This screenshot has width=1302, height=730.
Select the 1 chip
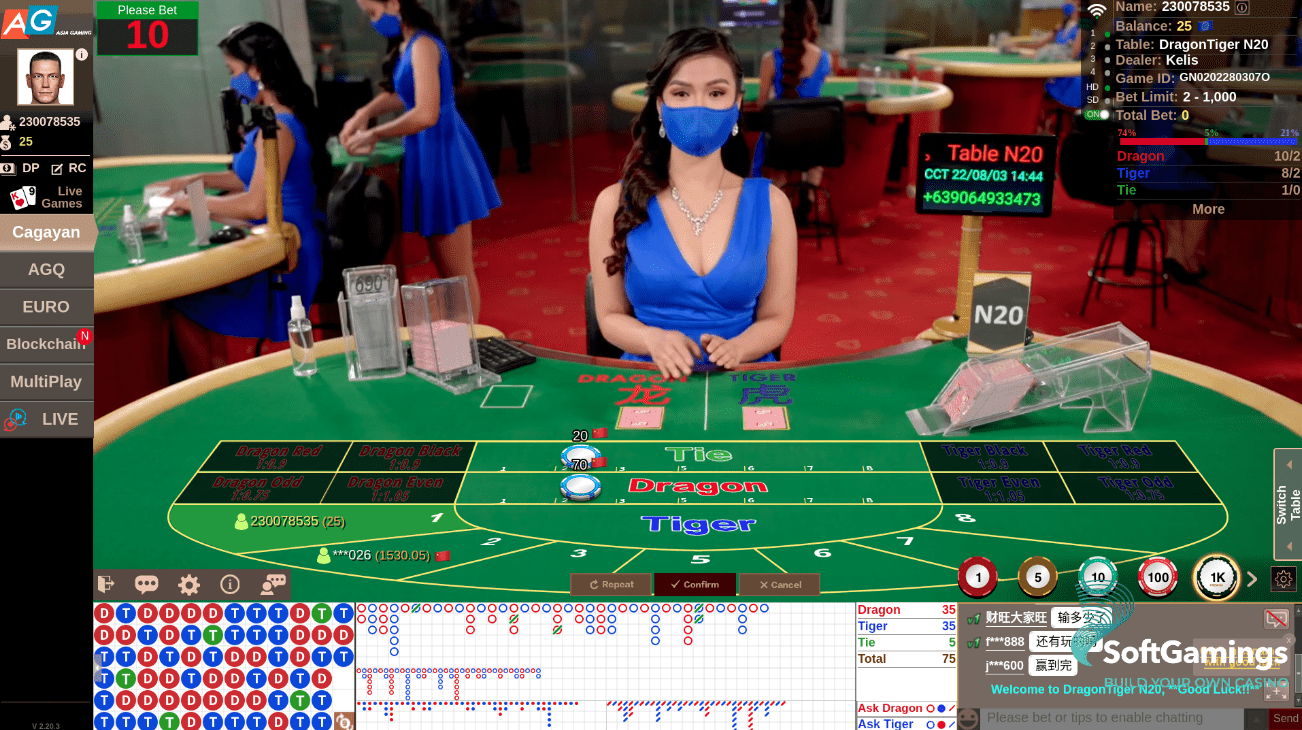978,577
